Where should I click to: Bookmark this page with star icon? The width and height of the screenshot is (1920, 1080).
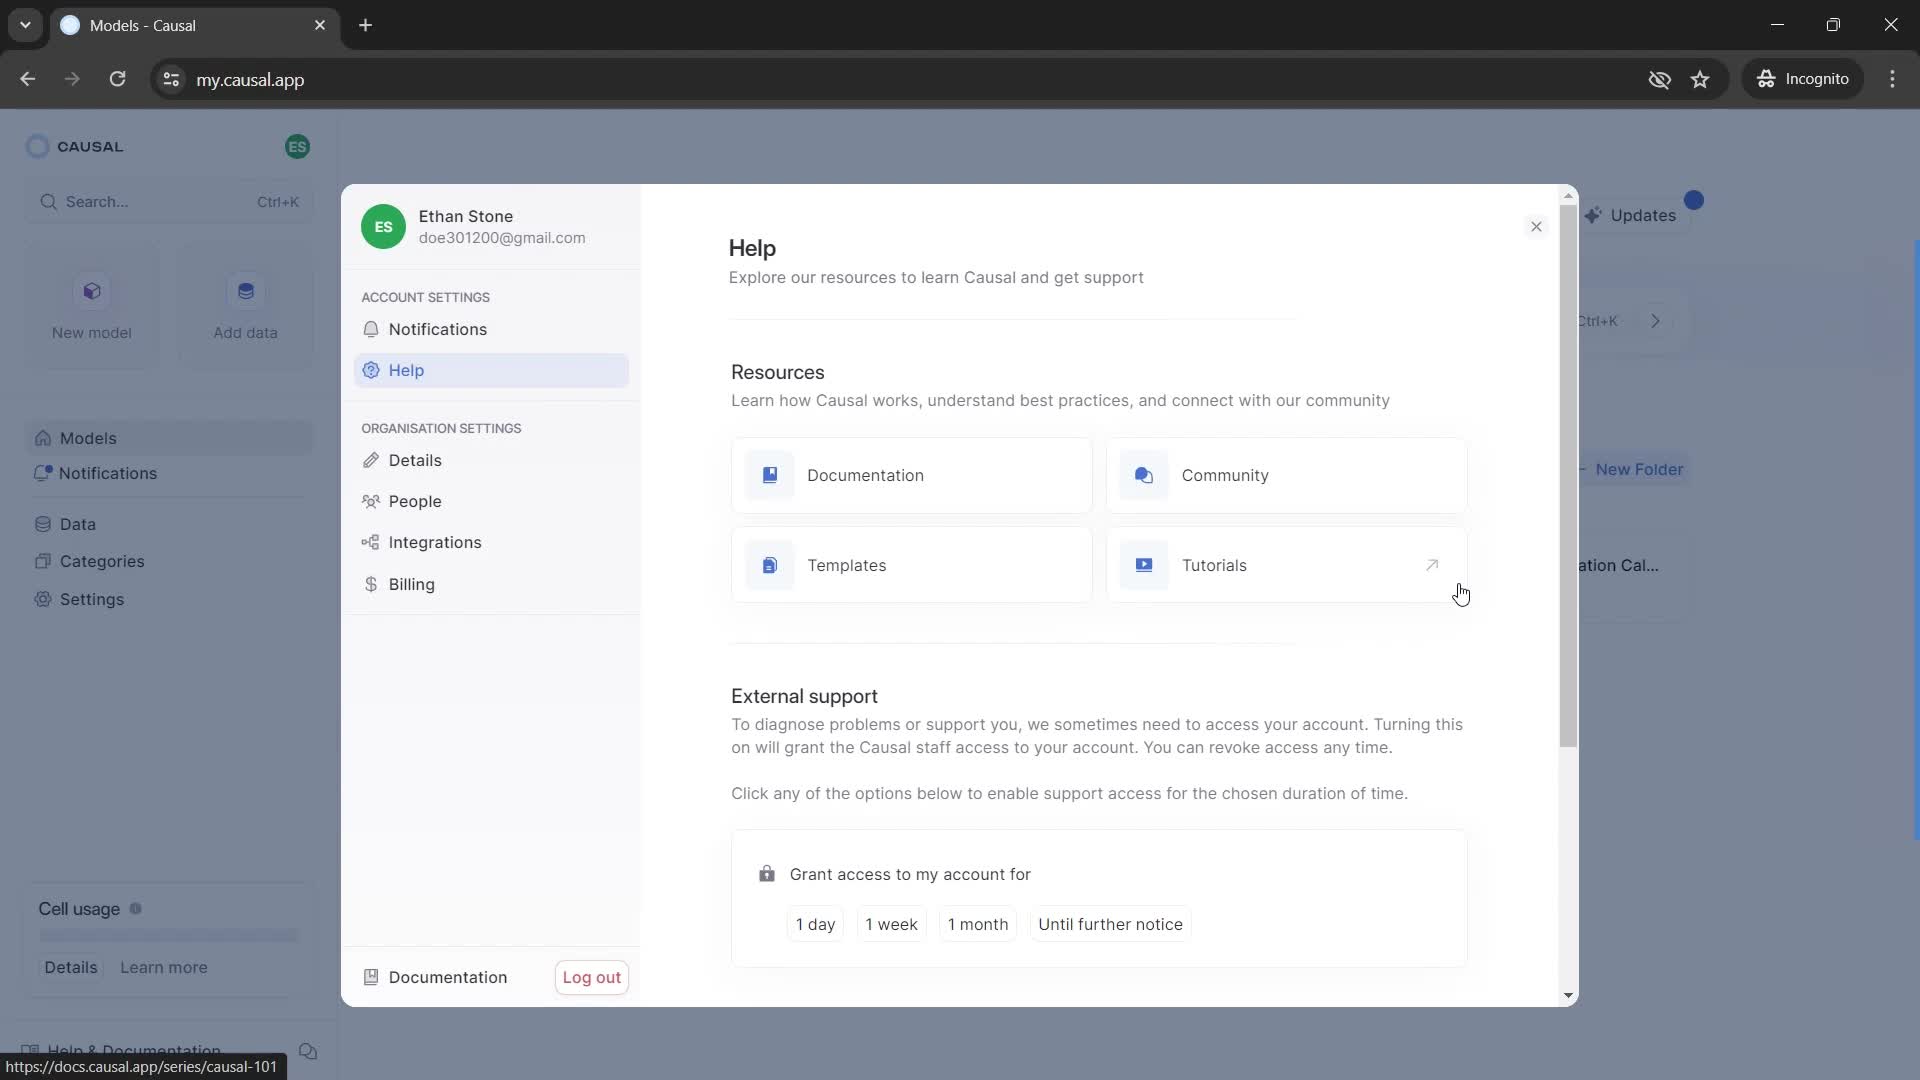click(x=1700, y=79)
